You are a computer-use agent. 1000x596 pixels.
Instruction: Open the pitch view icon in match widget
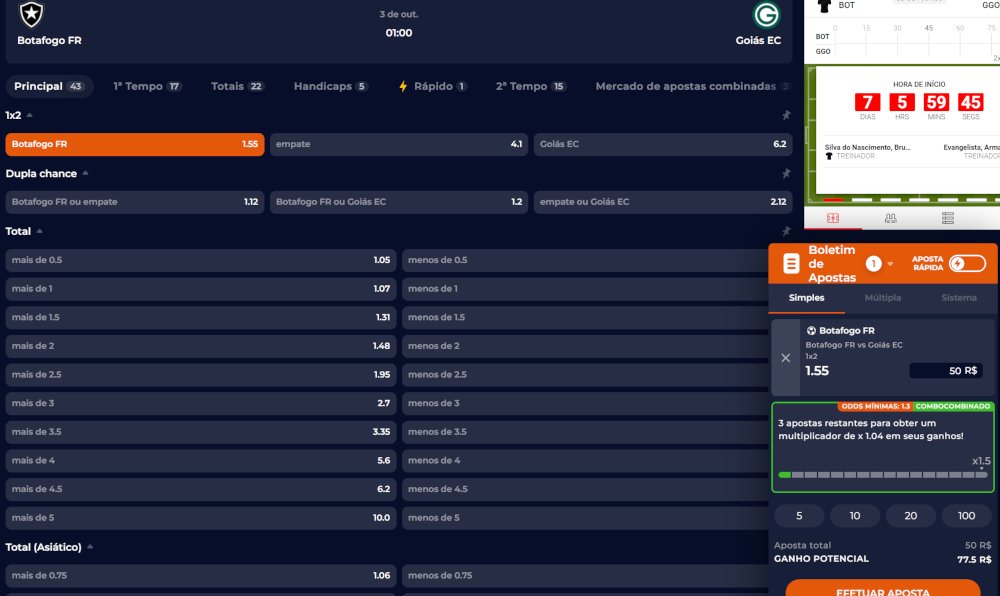(x=832, y=217)
